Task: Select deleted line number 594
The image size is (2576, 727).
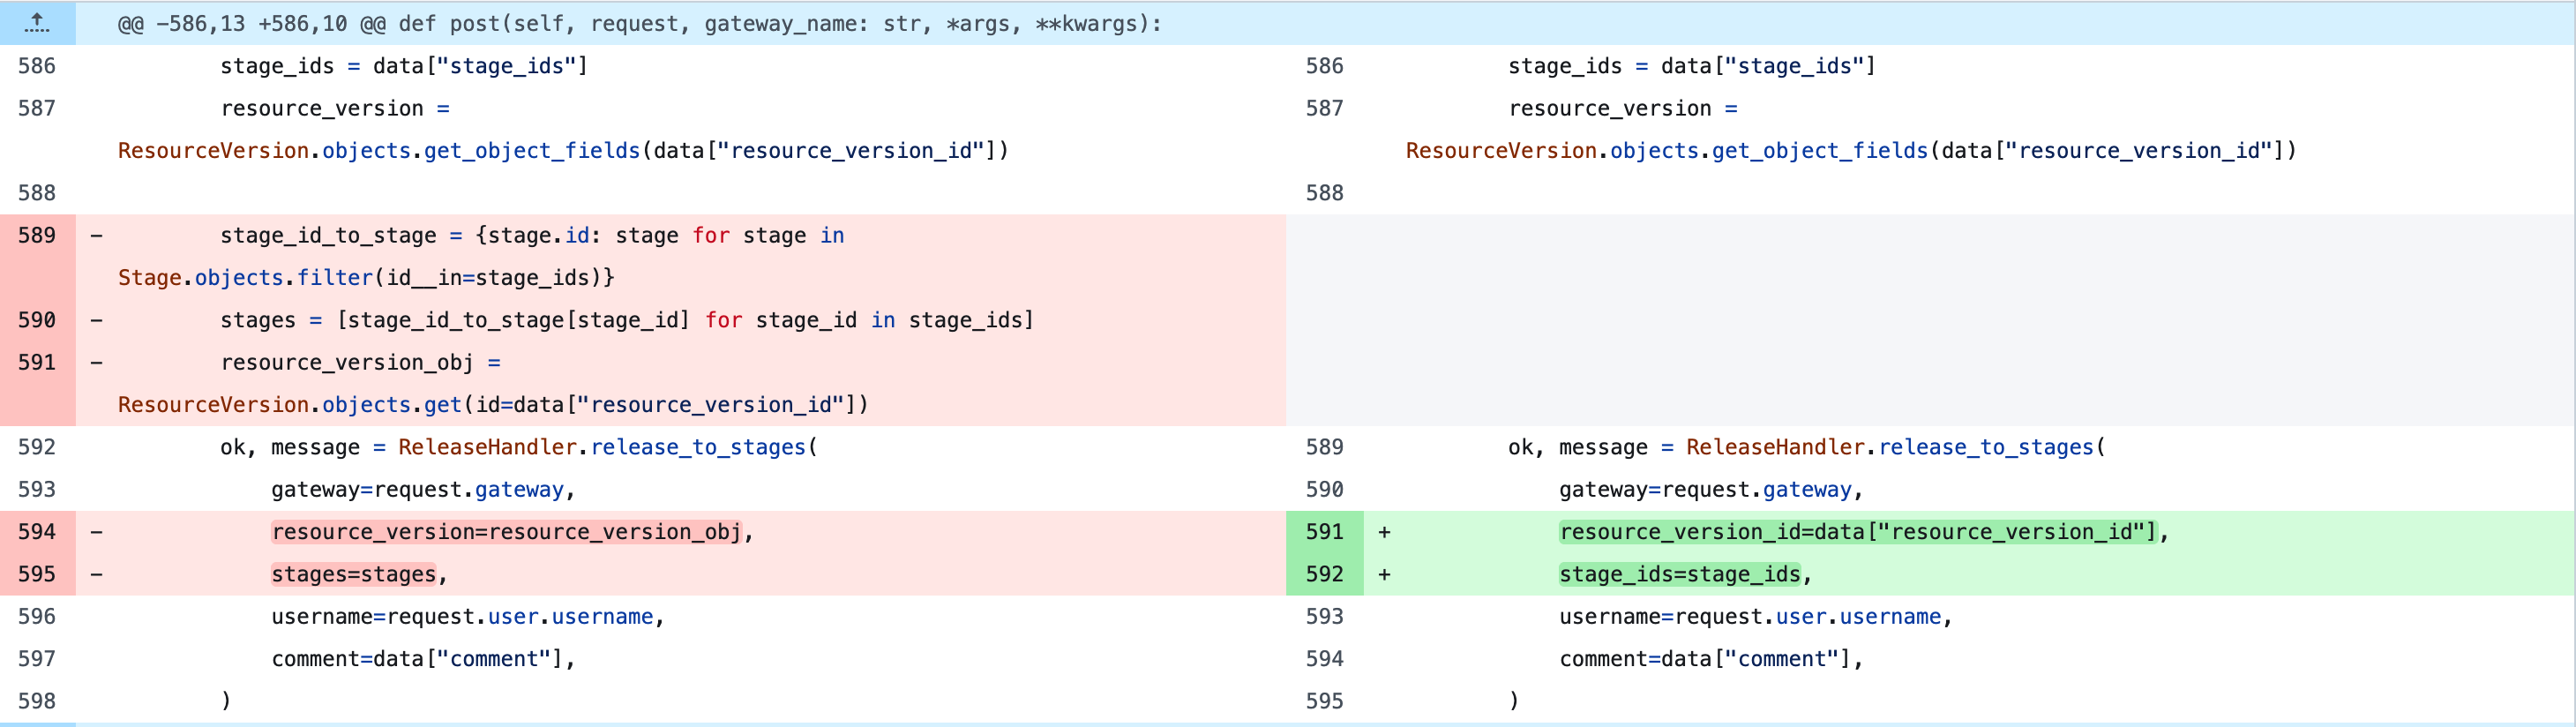Action: pyautogui.click(x=37, y=532)
